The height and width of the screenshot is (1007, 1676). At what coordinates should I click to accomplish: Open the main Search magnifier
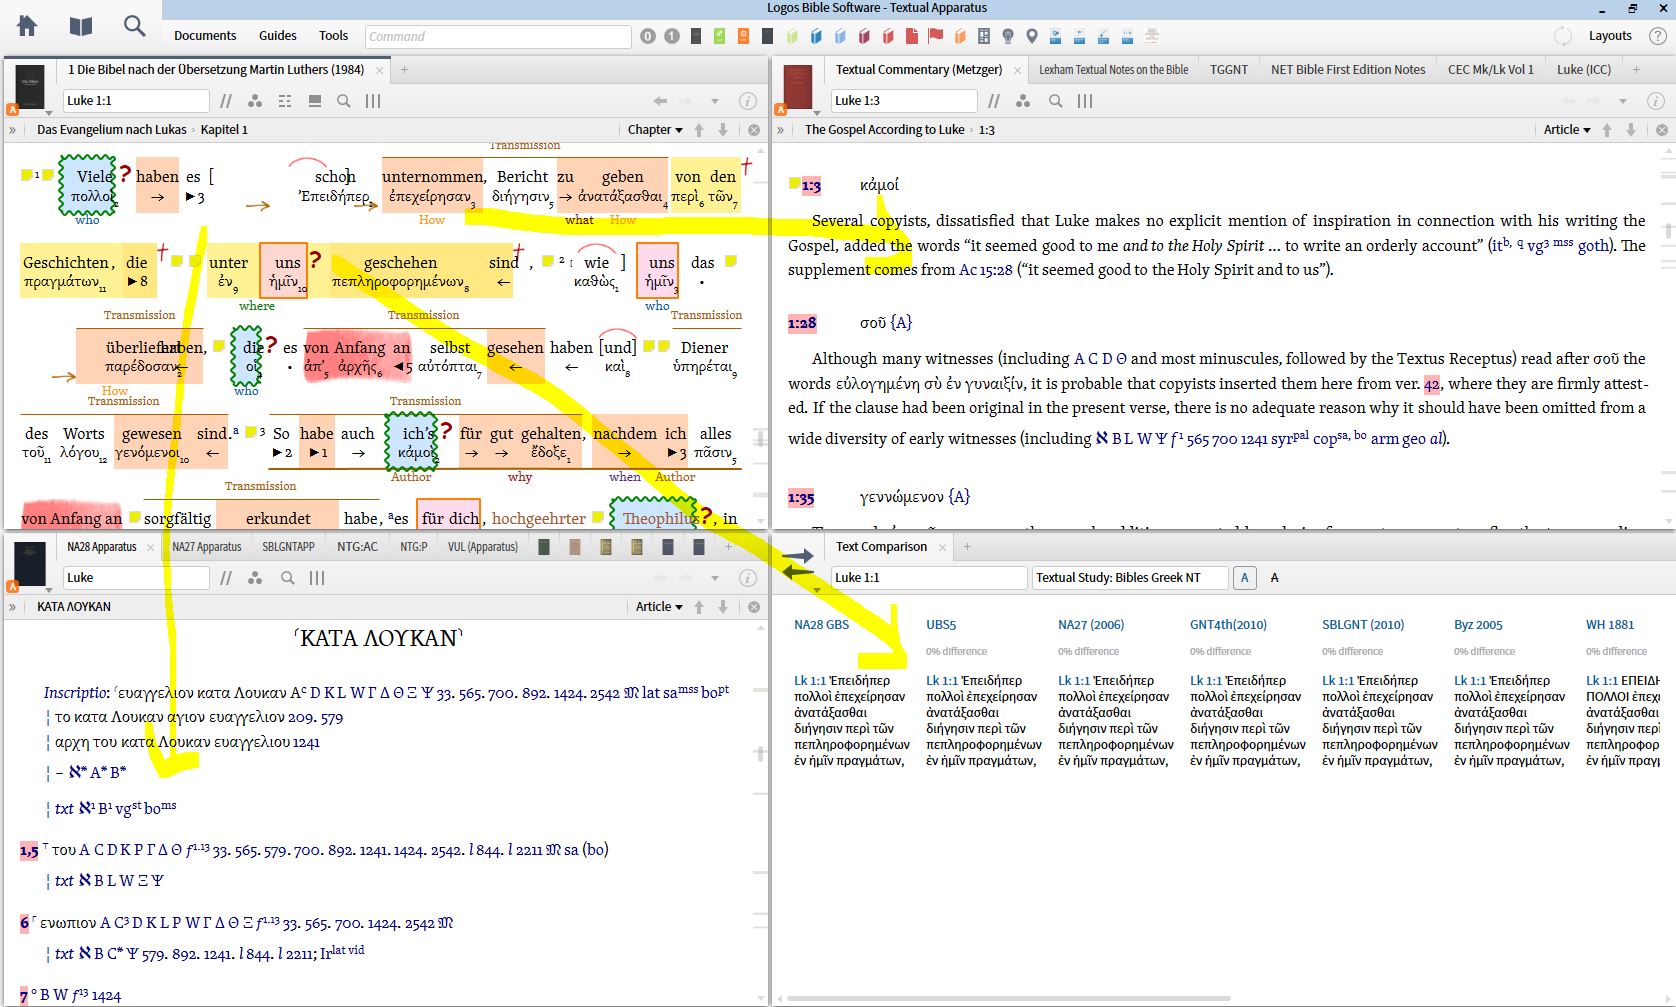(x=134, y=26)
